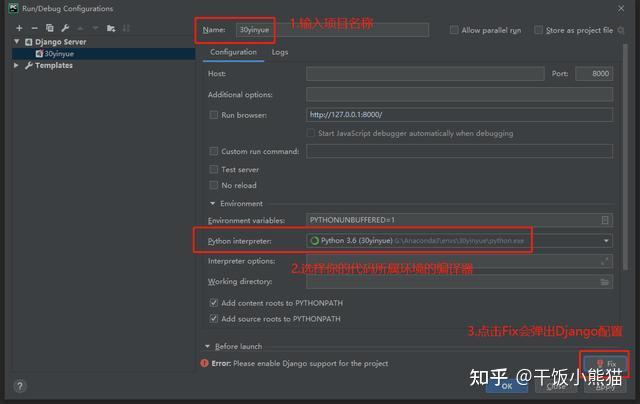Close the Run/Debug Configurations dialog
The width and height of the screenshot is (640, 404).
621,9
